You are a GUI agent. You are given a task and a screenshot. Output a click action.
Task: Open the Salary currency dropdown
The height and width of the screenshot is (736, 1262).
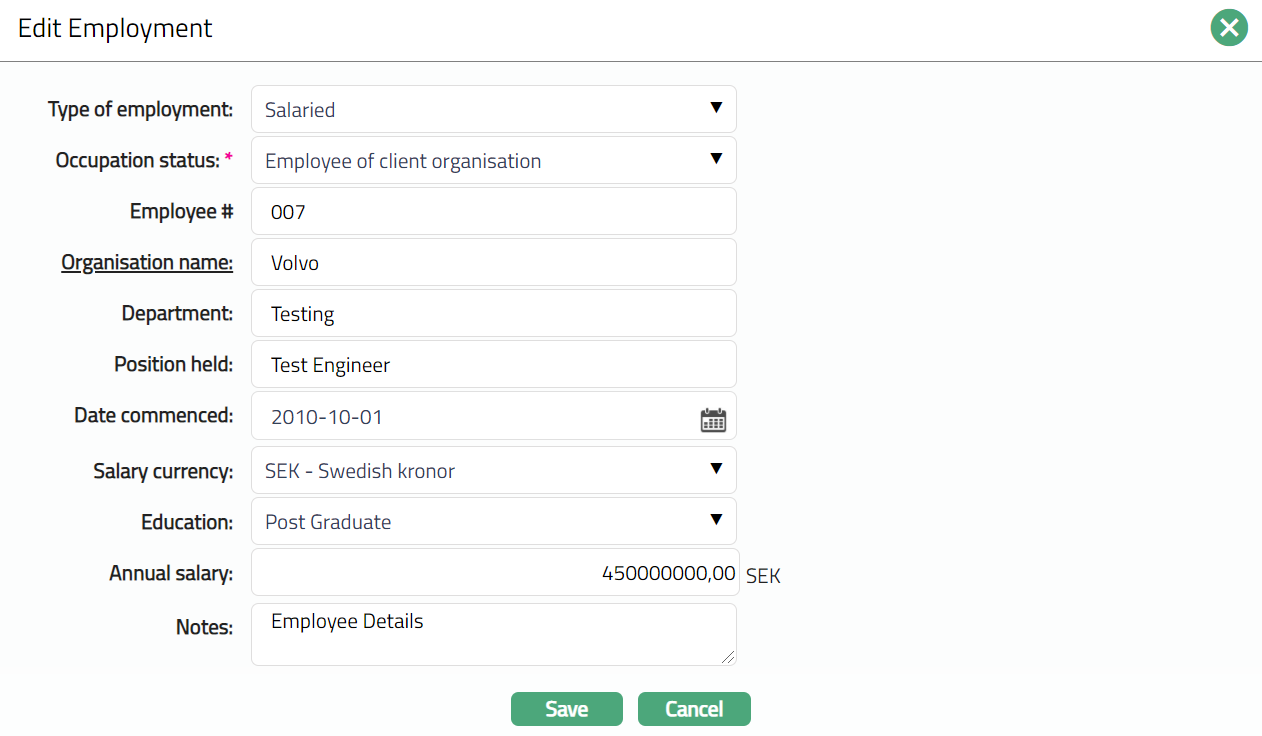tap(493, 470)
